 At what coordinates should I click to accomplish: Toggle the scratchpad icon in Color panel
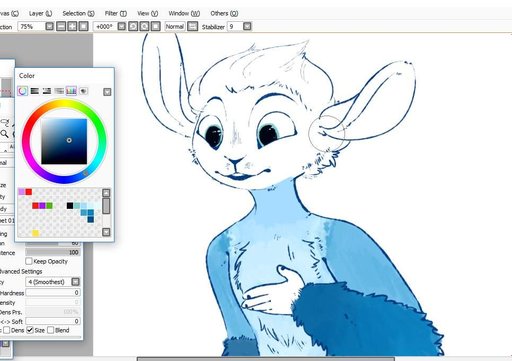(x=83, y=91)
